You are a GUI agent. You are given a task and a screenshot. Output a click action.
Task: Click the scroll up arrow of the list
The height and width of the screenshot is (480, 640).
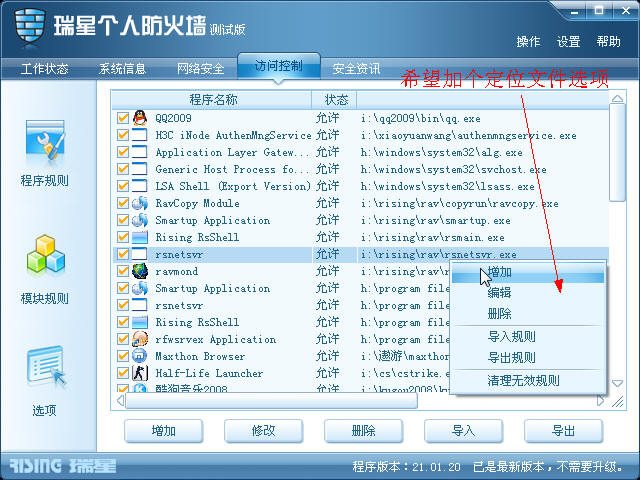click(618, 98)
